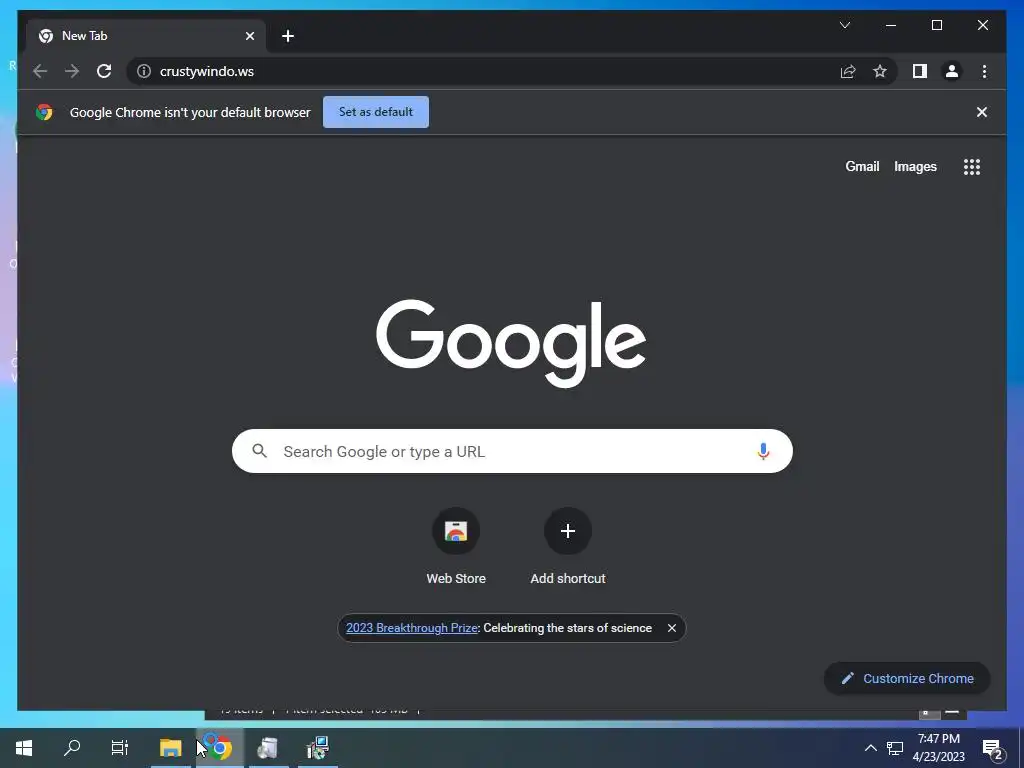This screenshot has width=1024, height=768.
Task: Expand the tab search chevron
Action: click(x=844, y=25)
